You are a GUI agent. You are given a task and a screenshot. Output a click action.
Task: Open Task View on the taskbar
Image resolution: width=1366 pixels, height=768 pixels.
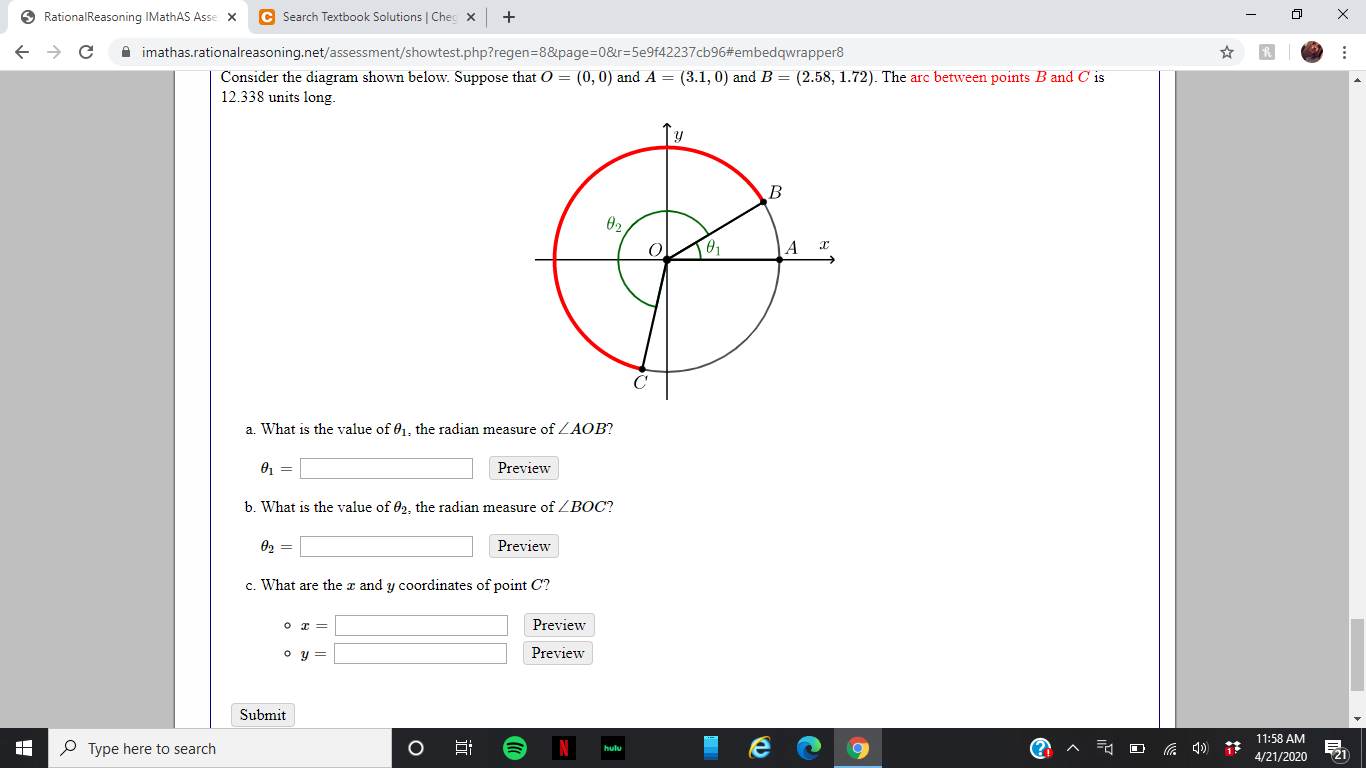(x=464, y=747)
